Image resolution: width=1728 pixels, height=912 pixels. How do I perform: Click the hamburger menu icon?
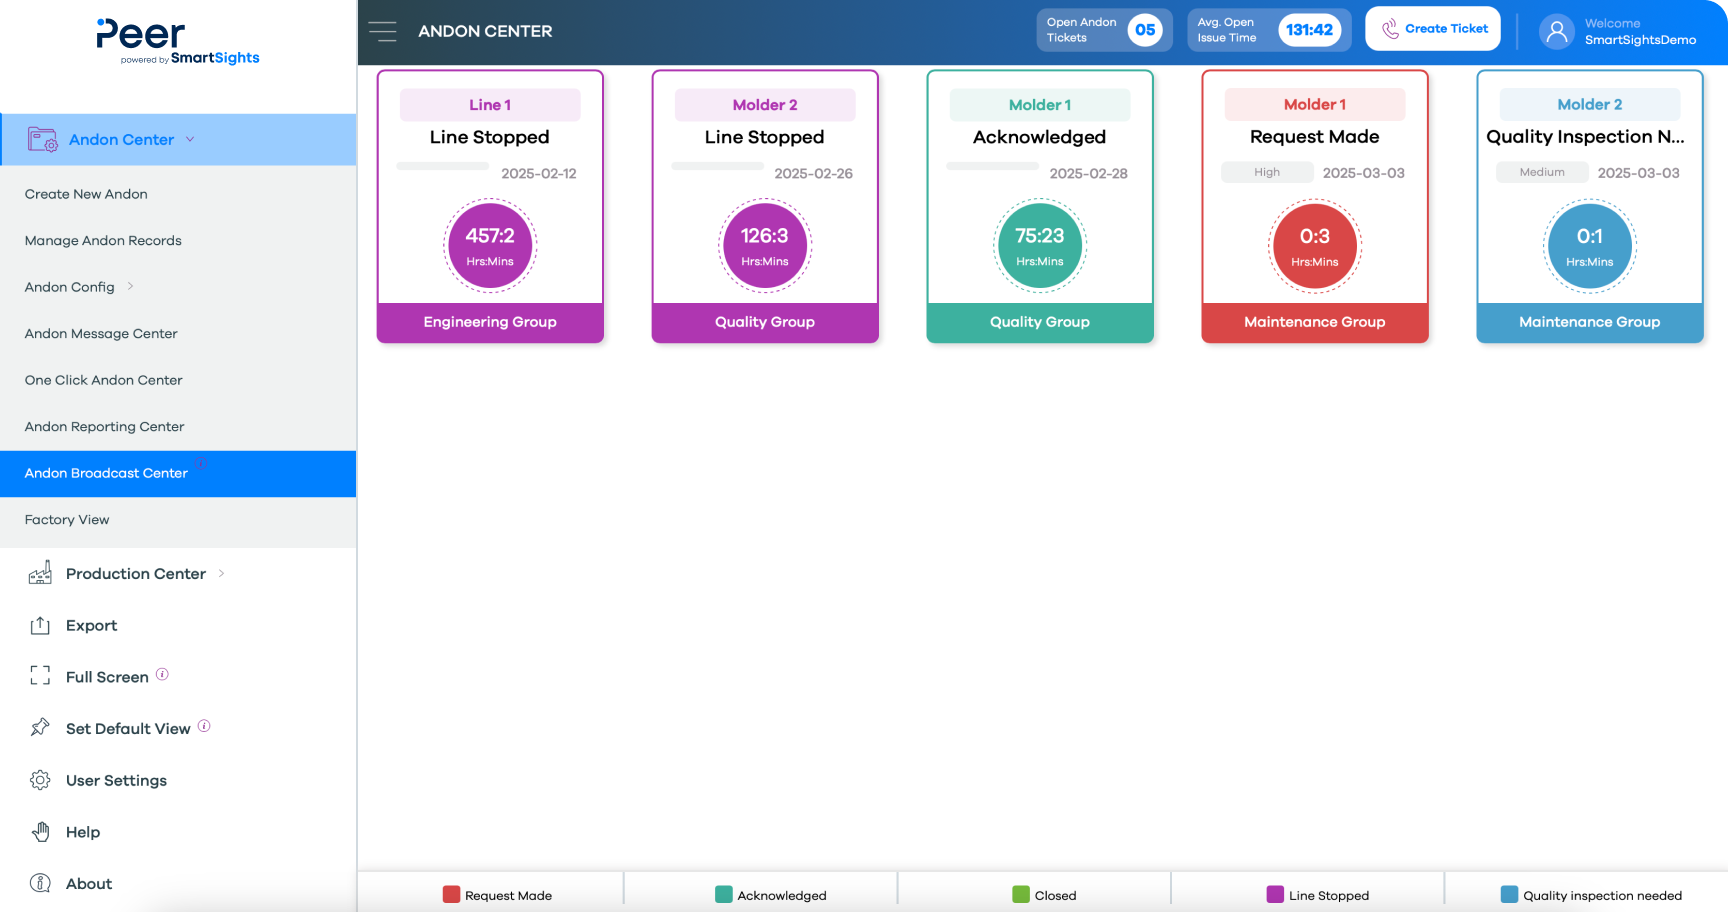[x=382, y=31]
